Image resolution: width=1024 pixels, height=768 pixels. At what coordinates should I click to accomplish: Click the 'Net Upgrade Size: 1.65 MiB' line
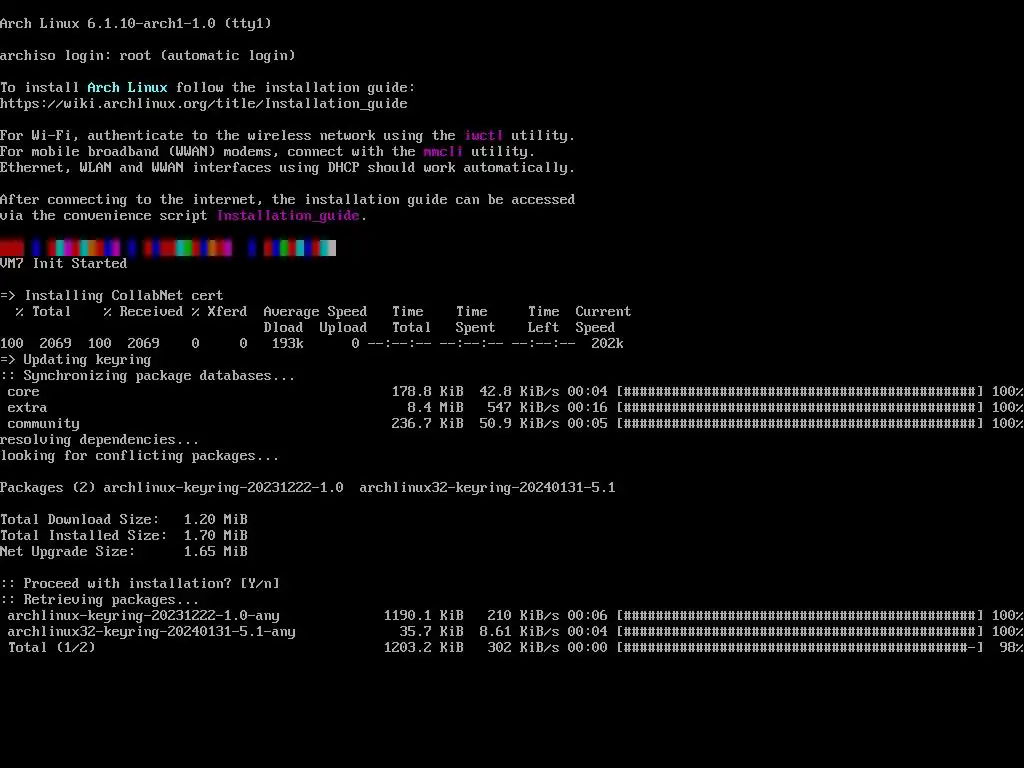tap(124, 551)
